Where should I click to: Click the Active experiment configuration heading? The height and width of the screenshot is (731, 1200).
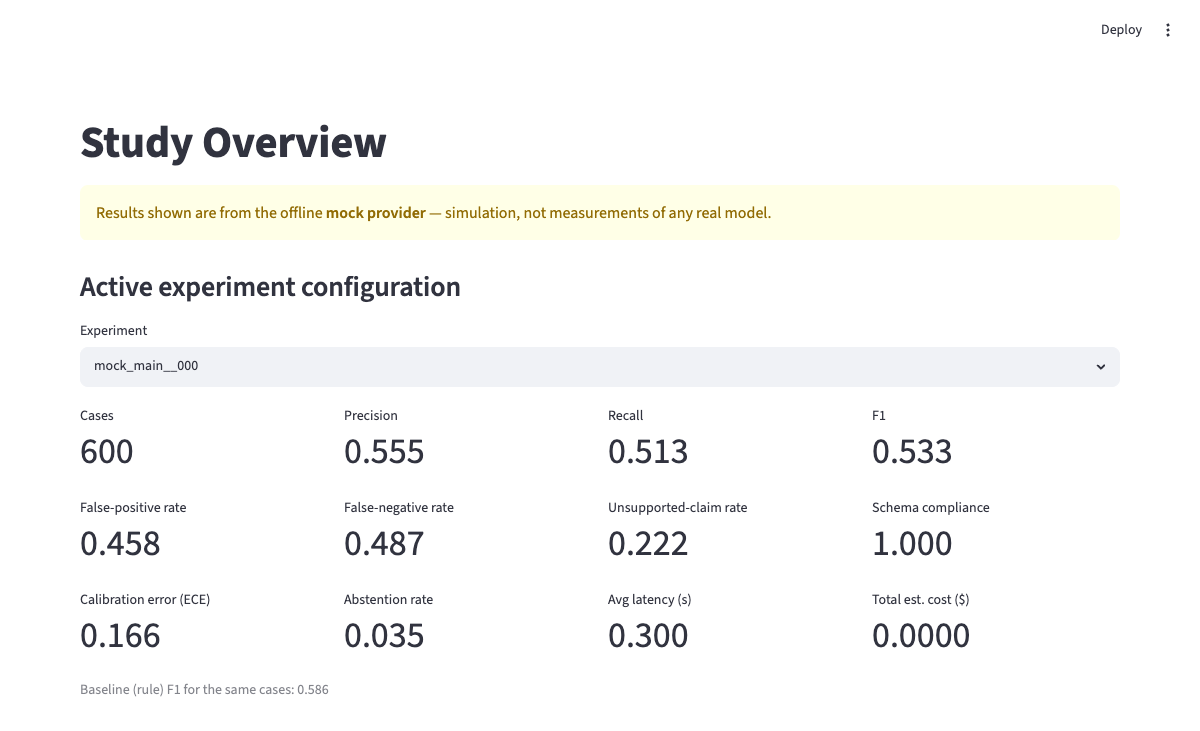coord(270,287)
